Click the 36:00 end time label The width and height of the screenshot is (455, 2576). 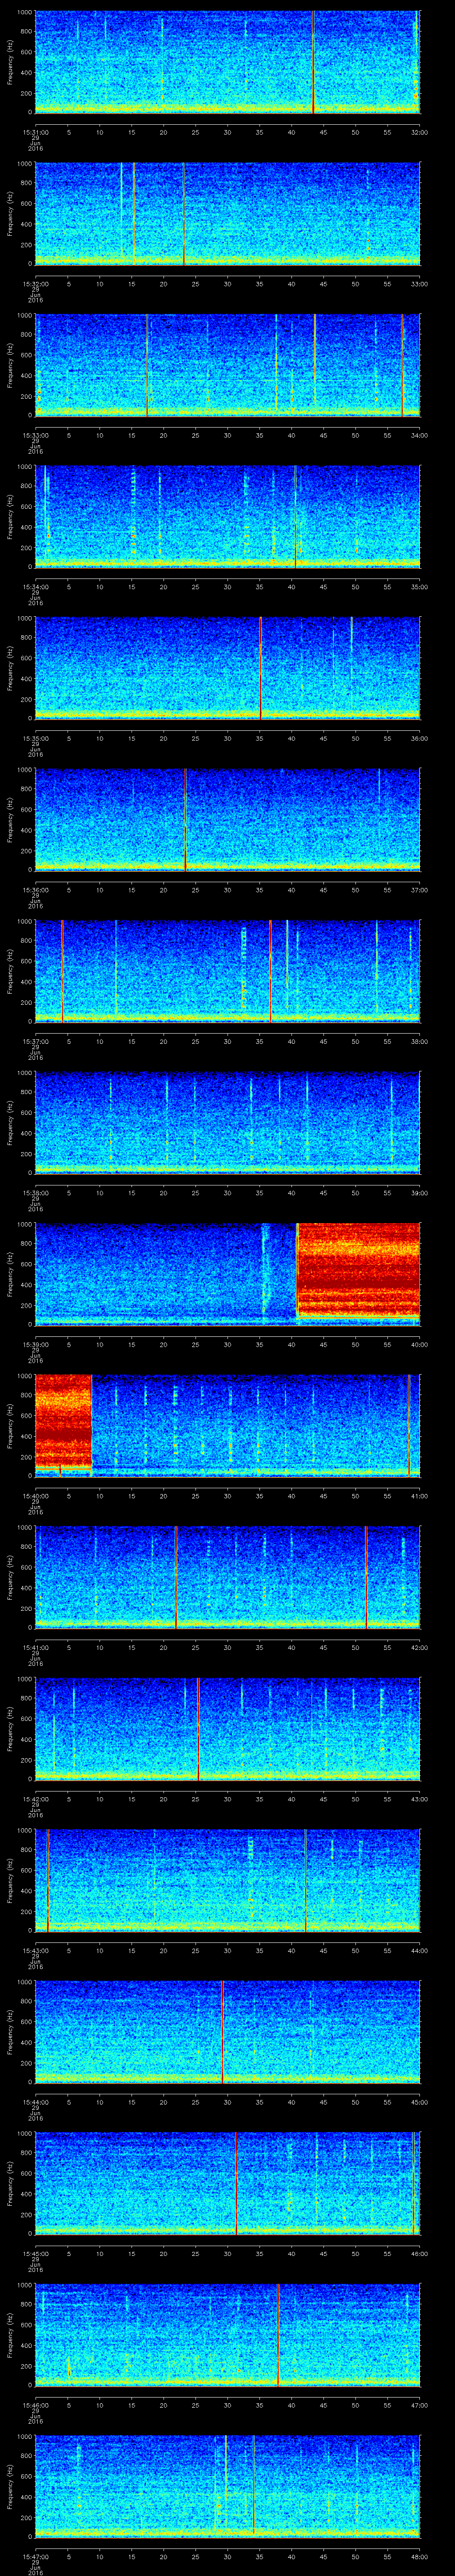tap(419, 738)
